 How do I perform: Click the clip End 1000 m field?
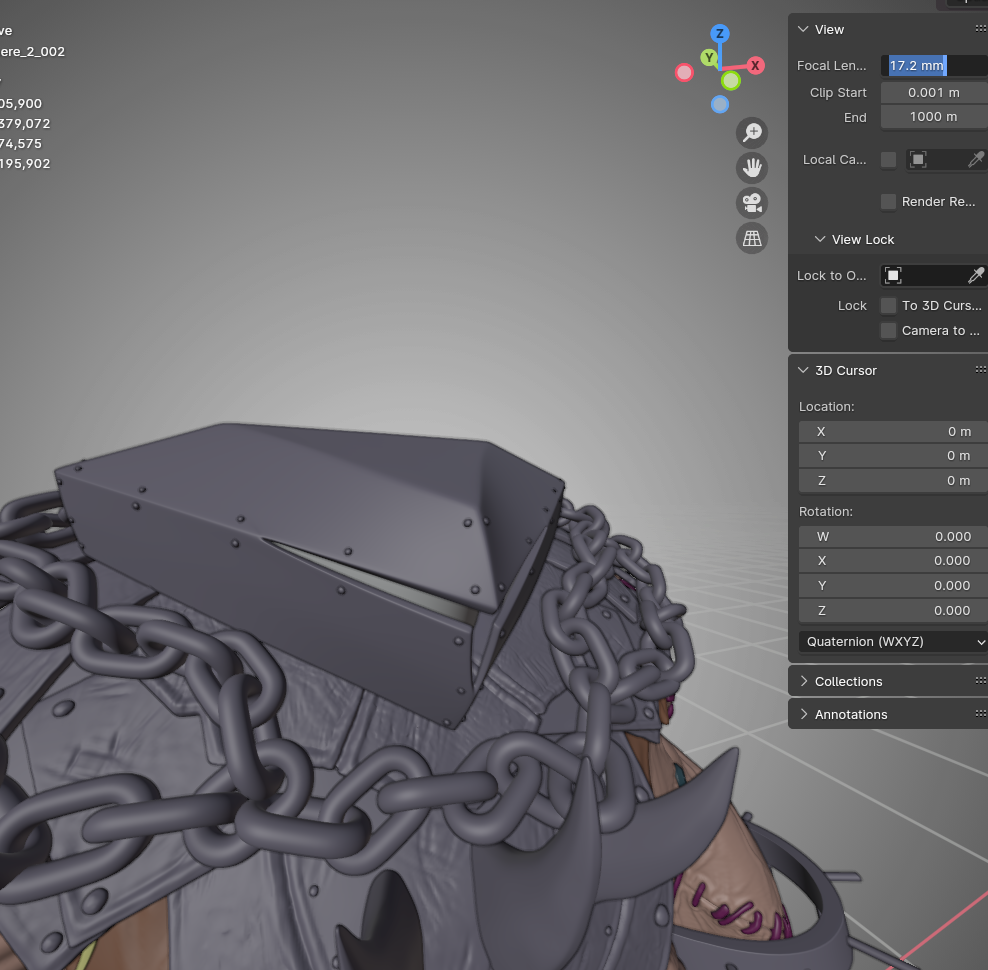[934, 117]
